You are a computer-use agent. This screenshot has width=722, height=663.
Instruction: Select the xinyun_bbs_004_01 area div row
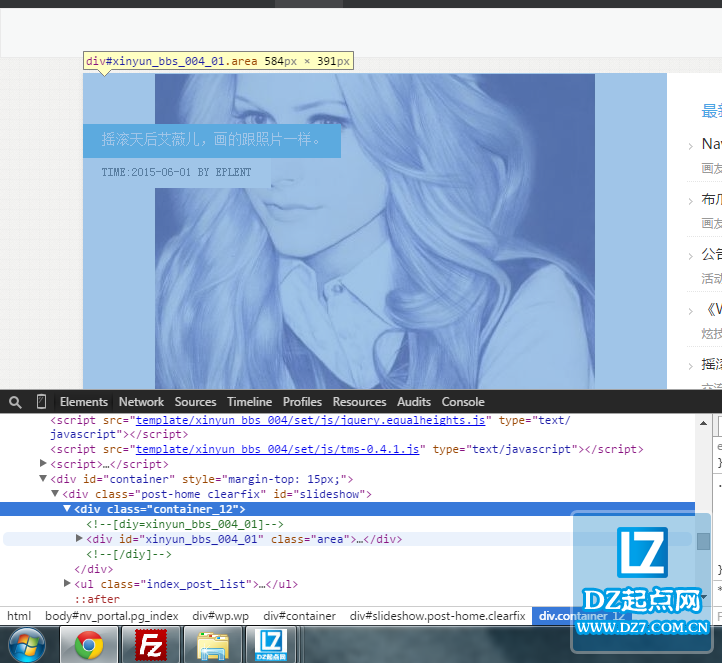(x=347, y=539)
